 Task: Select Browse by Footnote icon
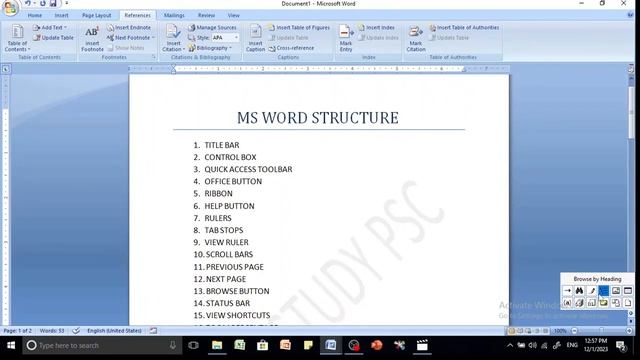coord(592,303)
